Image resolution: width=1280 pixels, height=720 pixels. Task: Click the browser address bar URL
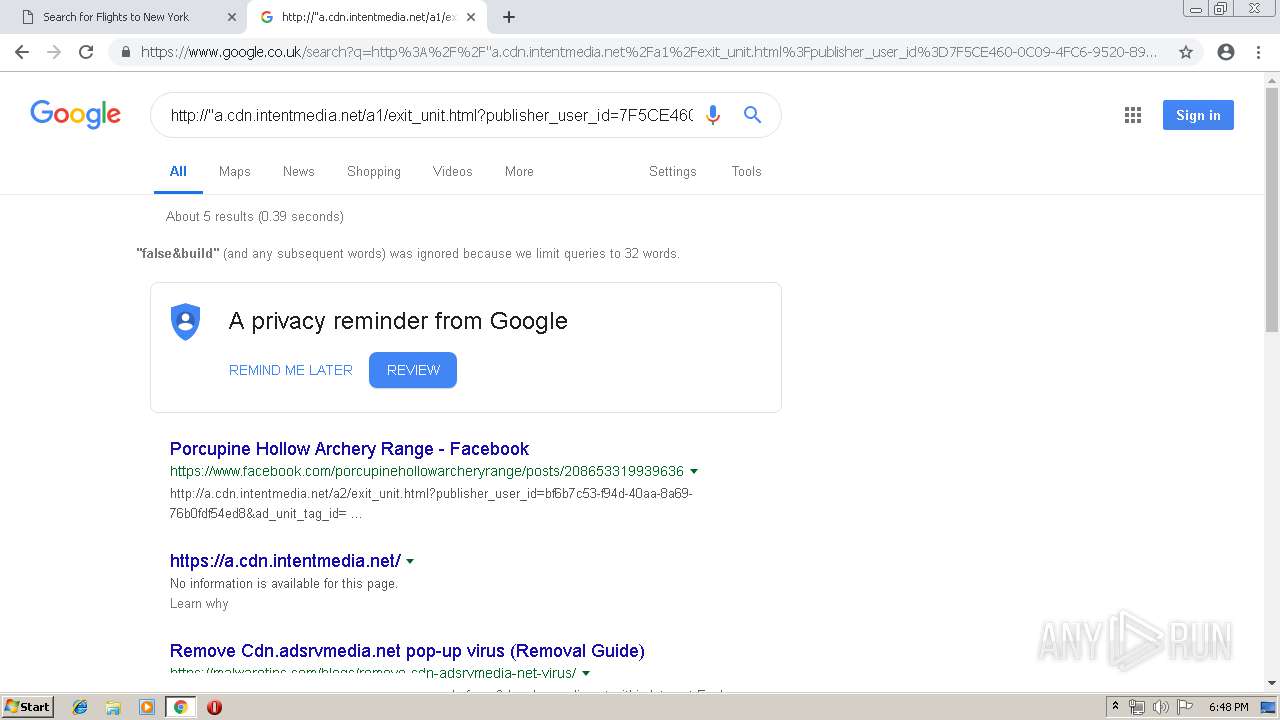coord(648,52)
